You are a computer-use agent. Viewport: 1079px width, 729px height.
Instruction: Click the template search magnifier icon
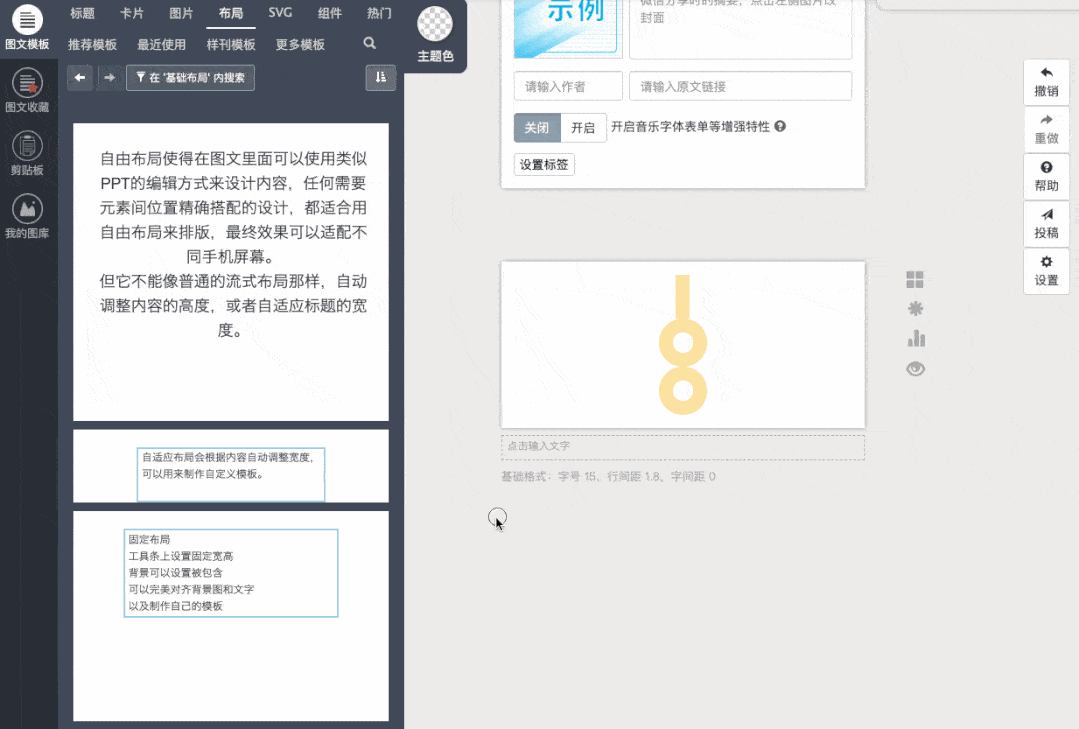(x=370, y=44)
